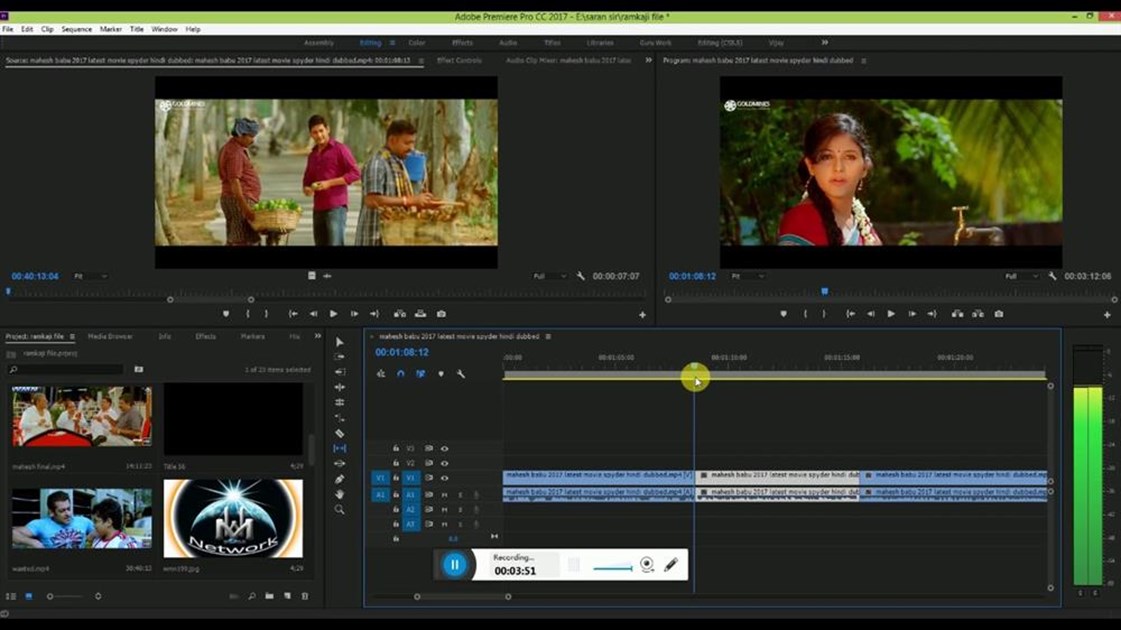
Task: Open the Sequence menu
Action: [x=76, y=29]
